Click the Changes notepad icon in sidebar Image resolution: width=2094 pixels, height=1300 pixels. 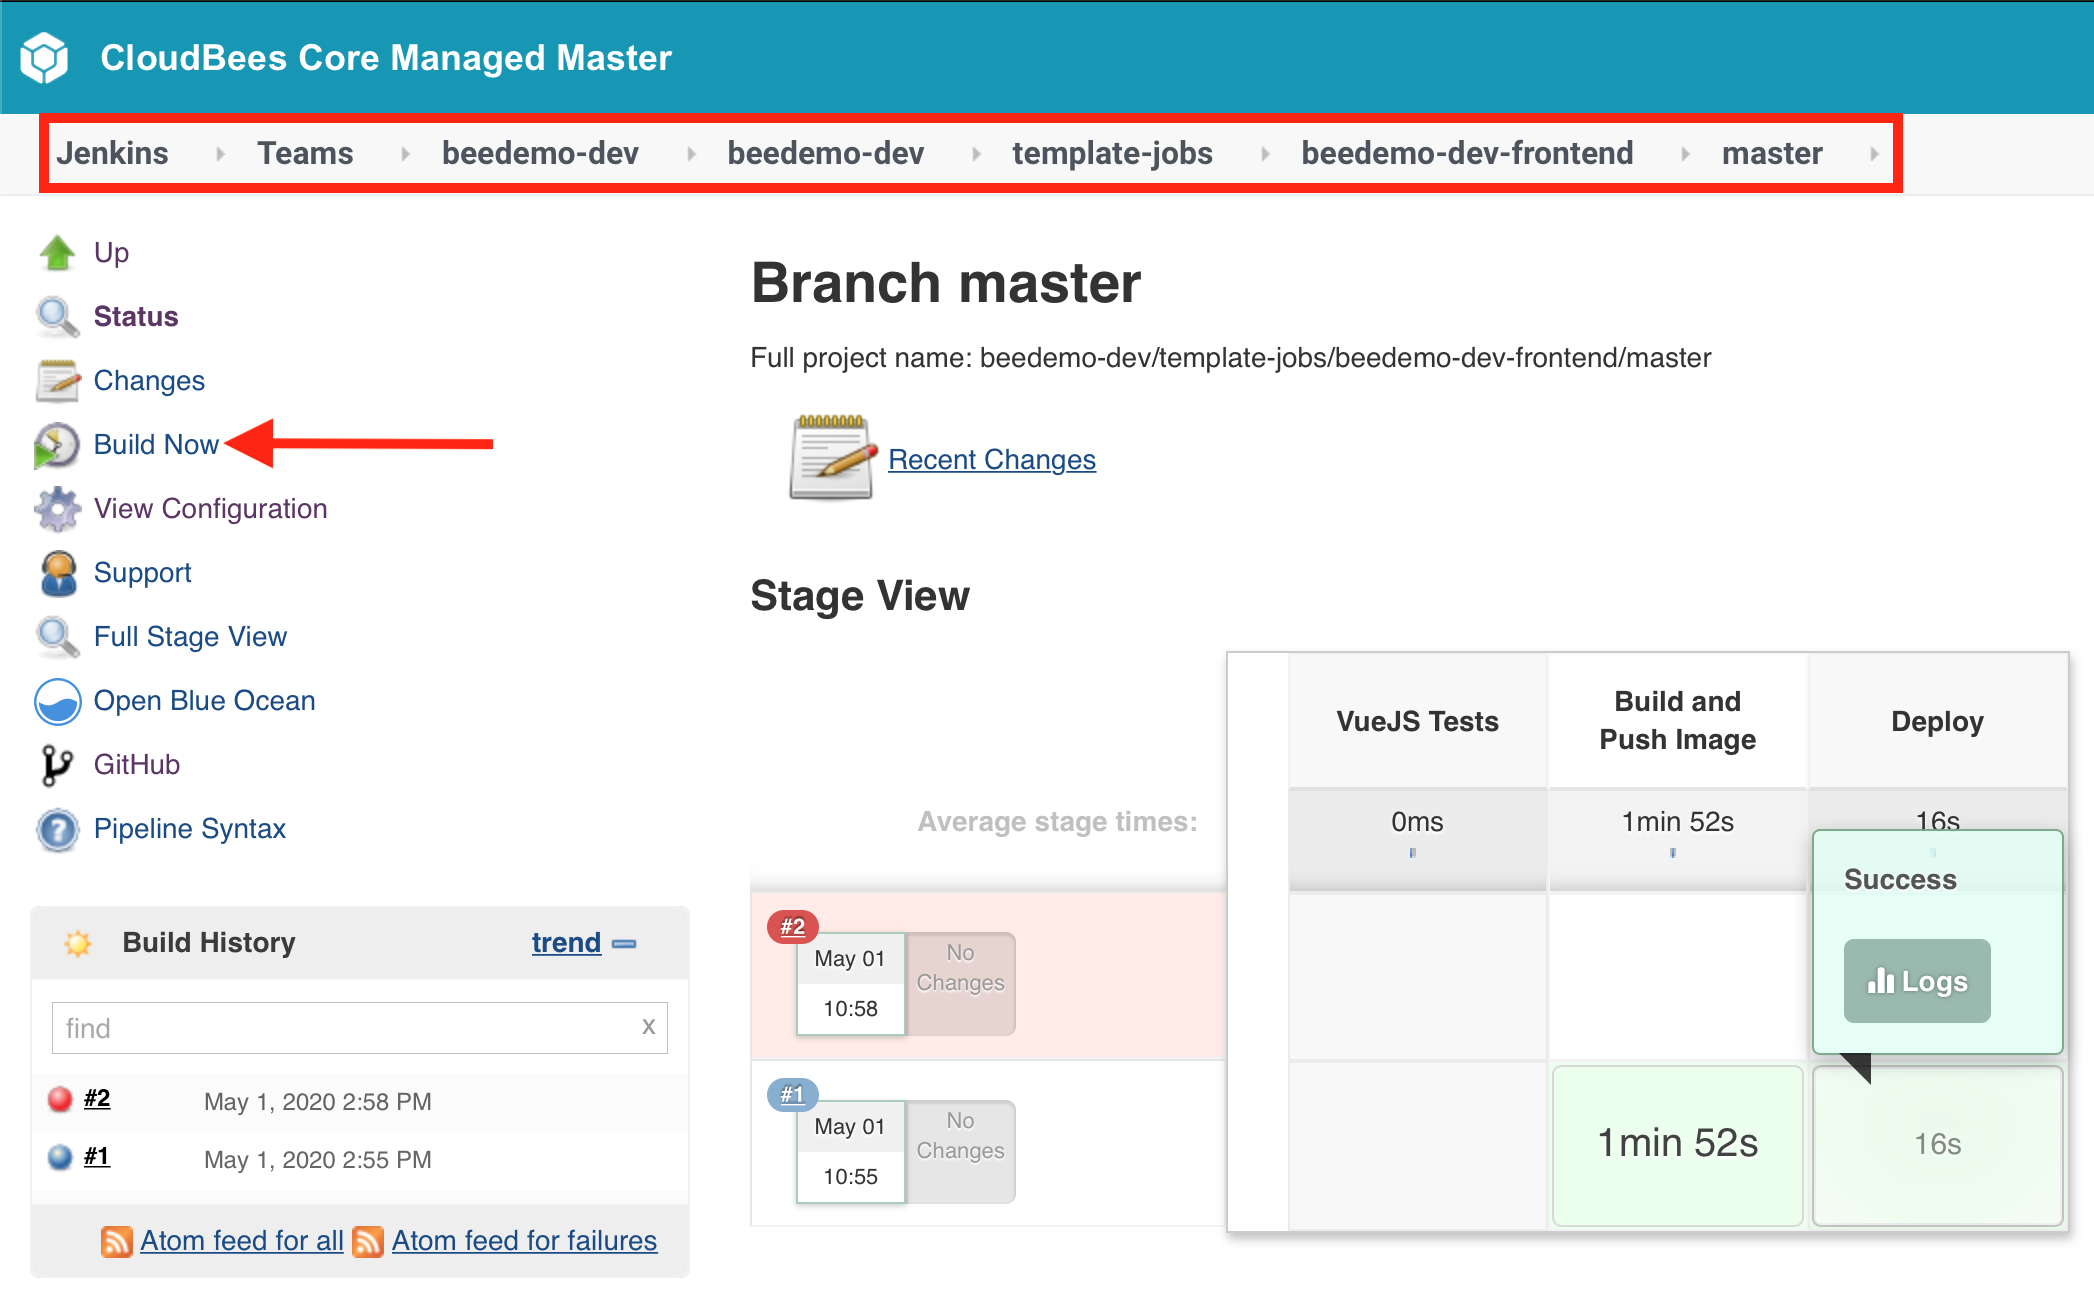pos(57,381)
